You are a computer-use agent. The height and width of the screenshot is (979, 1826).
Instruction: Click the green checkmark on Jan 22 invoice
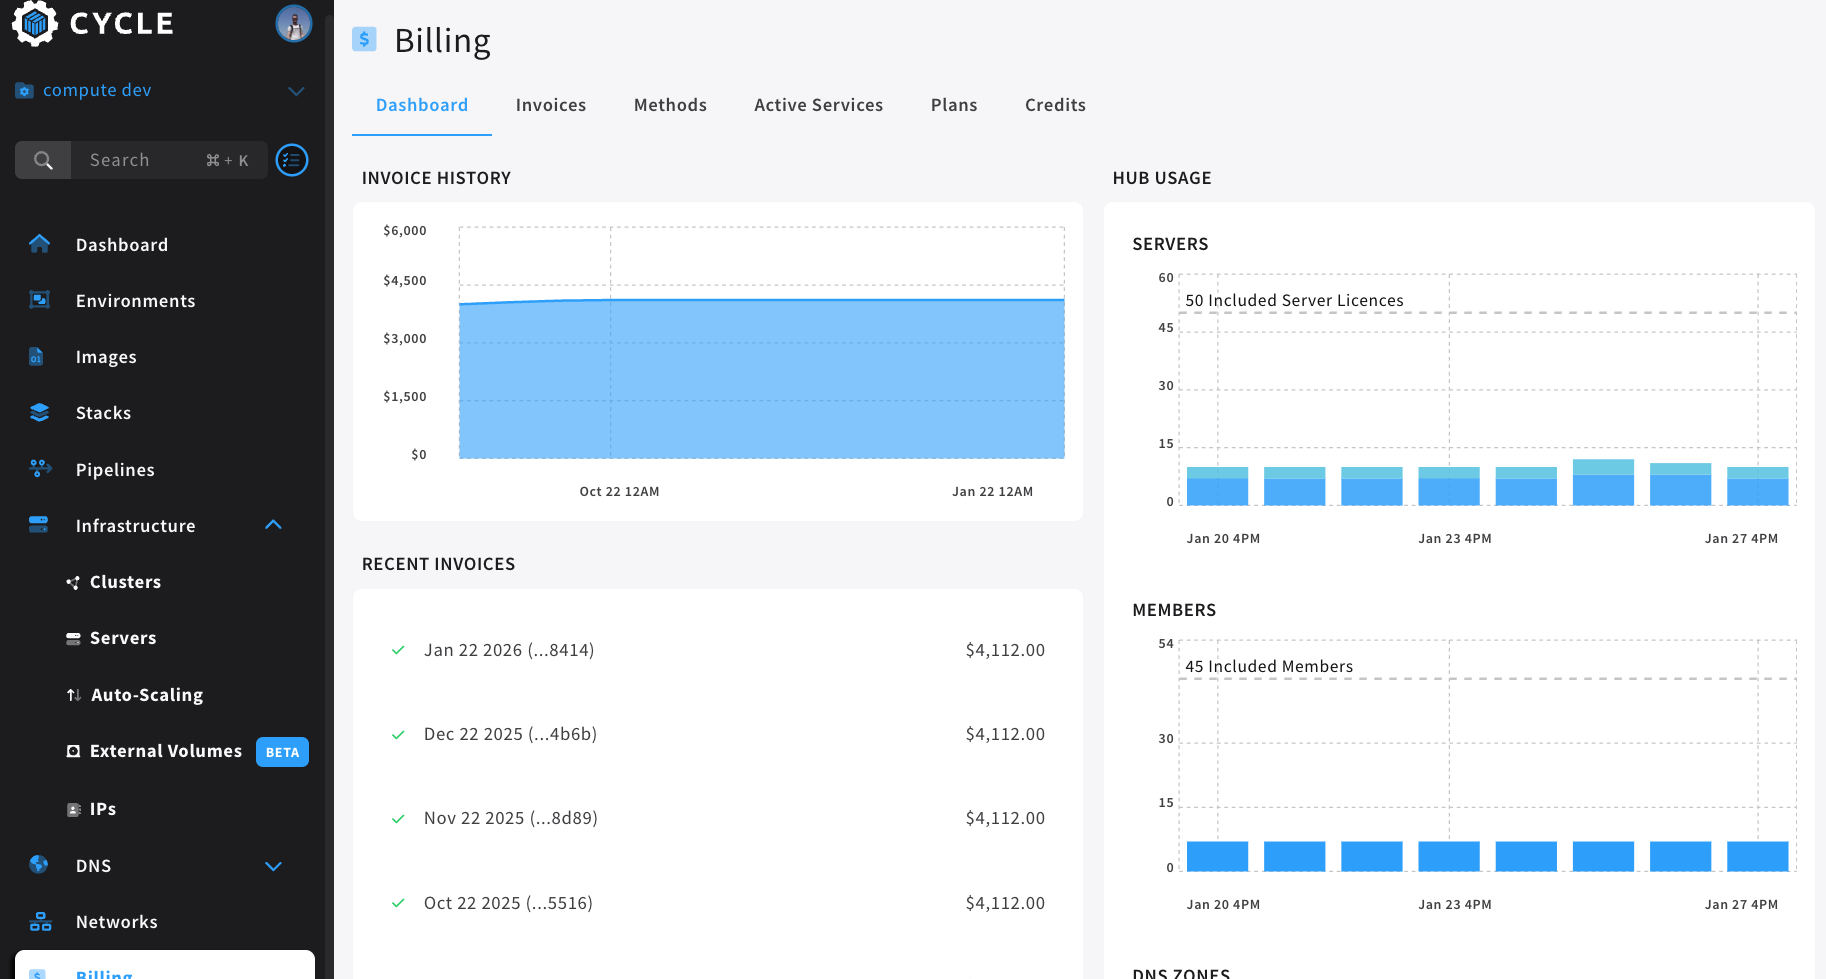coord(397,649)
